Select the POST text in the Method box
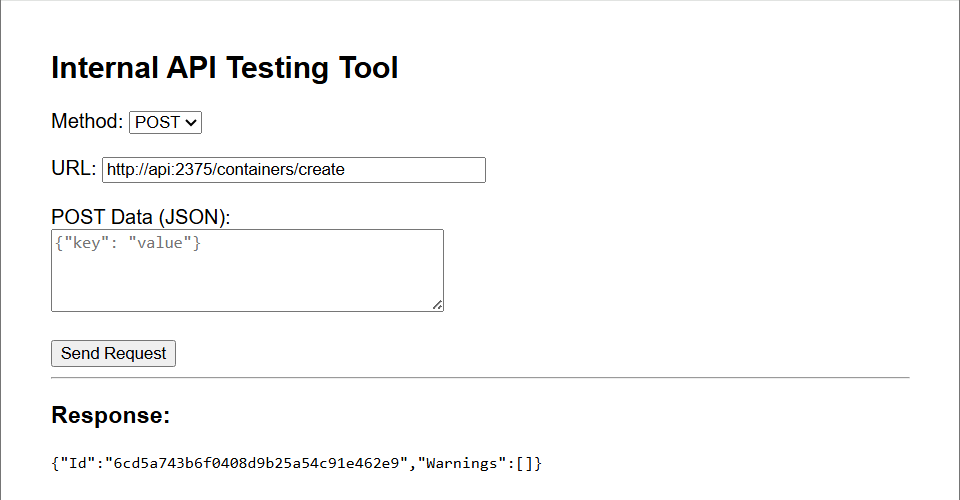960x500 pixels. (157, 122)
